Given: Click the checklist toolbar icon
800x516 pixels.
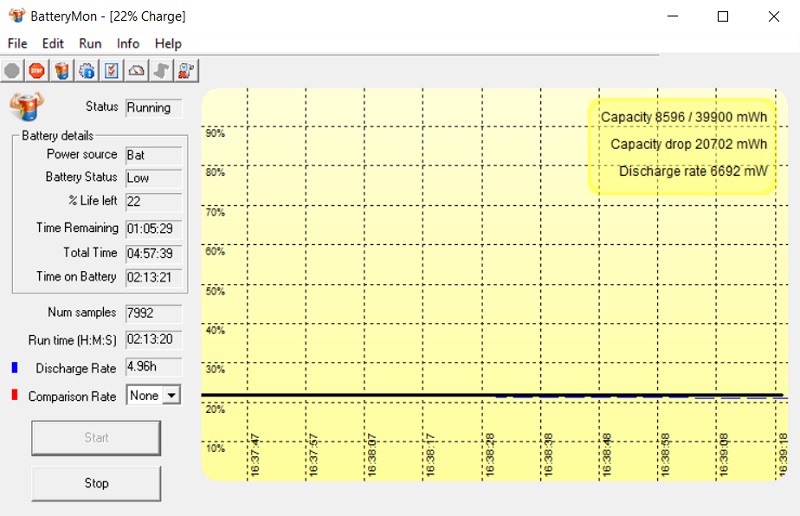Looking at the screenshot, I should coord(112,70).
